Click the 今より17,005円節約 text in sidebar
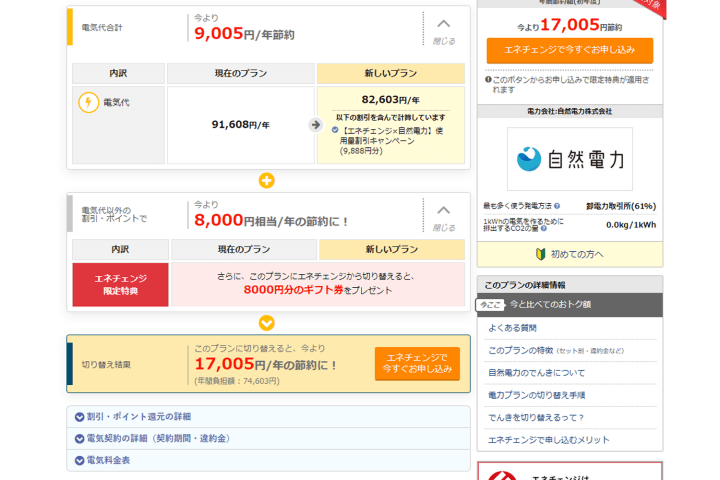 570,25
